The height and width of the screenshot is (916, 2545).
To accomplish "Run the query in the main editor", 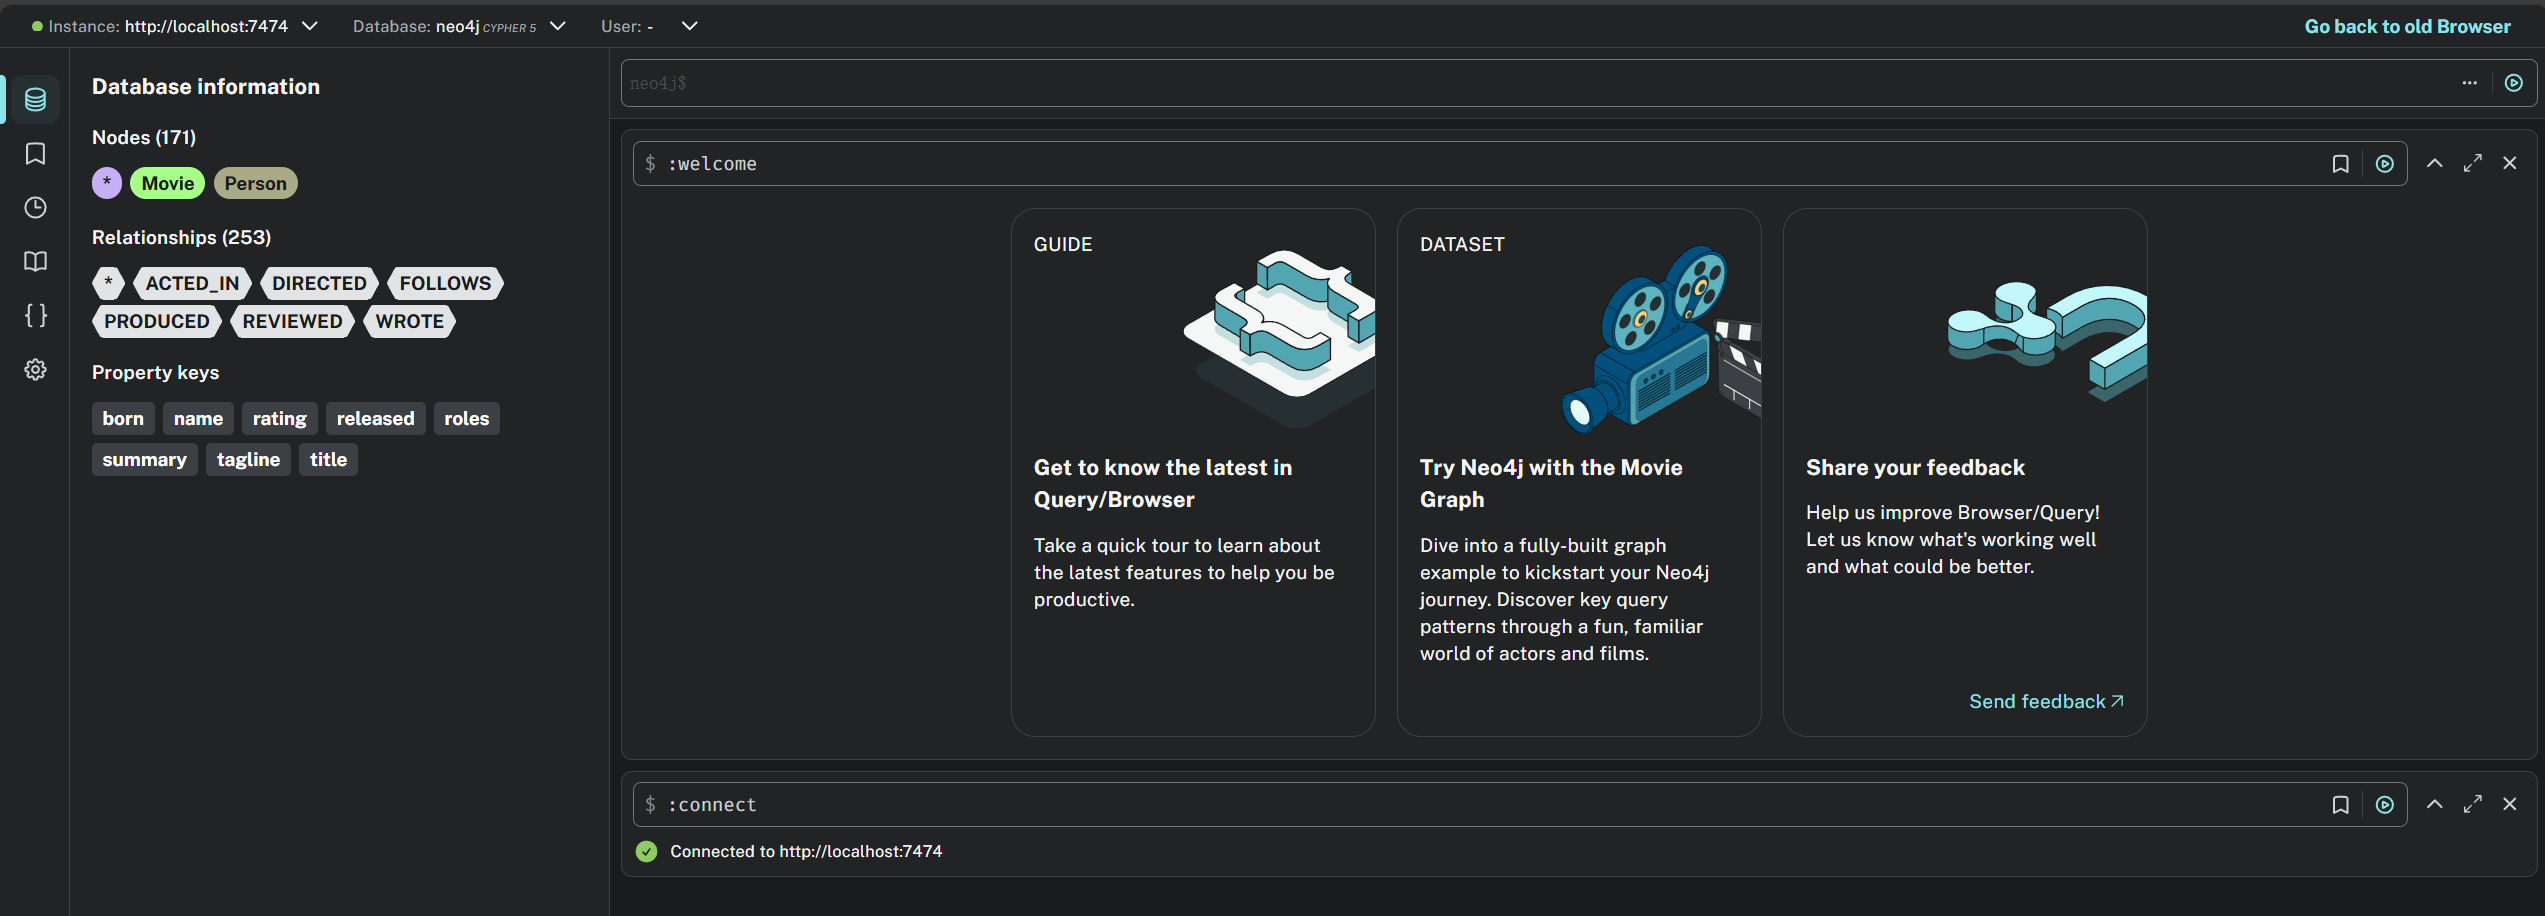I will point(2513,83).
